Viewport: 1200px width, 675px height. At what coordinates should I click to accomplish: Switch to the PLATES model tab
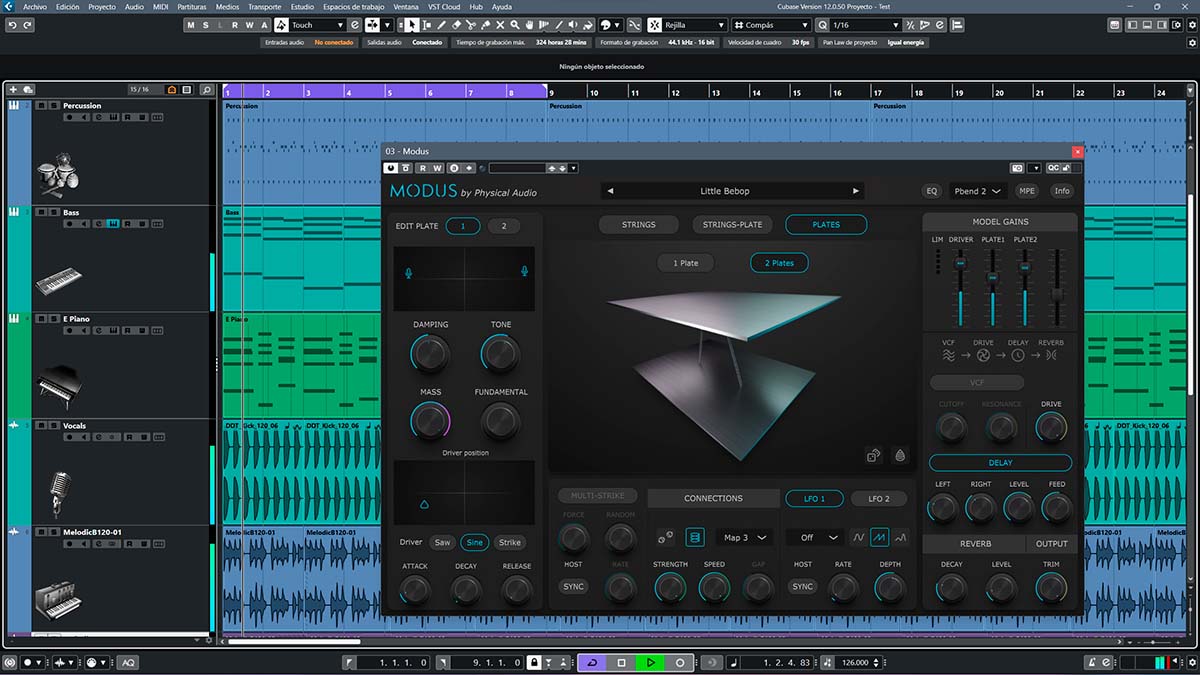pyautogui.click(x=826, y=225)
